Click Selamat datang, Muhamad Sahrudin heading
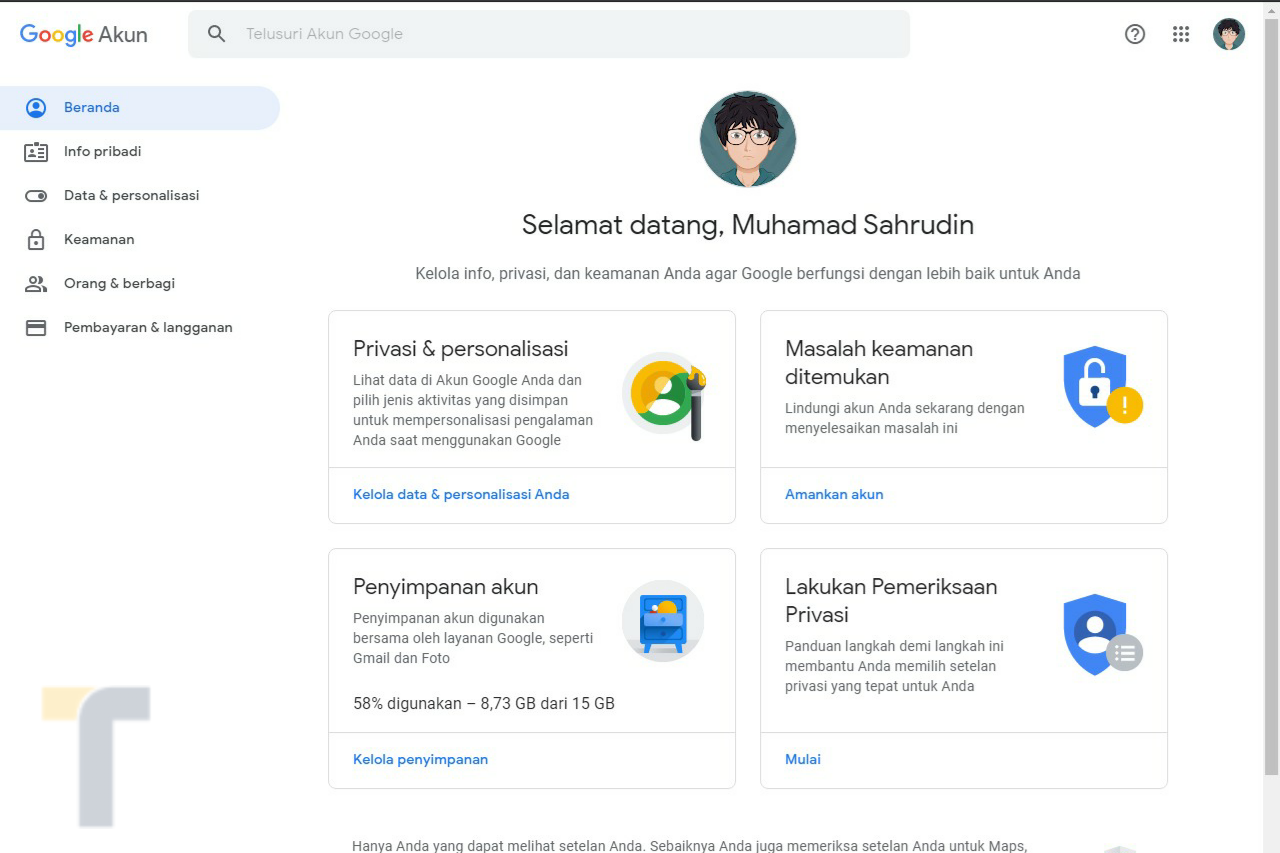1280x853 pixels. (x=748, y=225)
